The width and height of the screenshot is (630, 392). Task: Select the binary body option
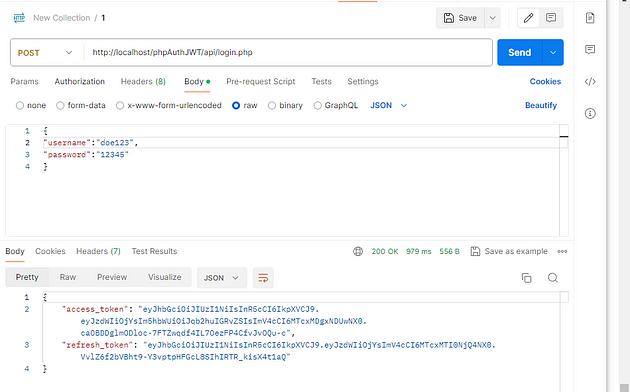coord(272,106)
